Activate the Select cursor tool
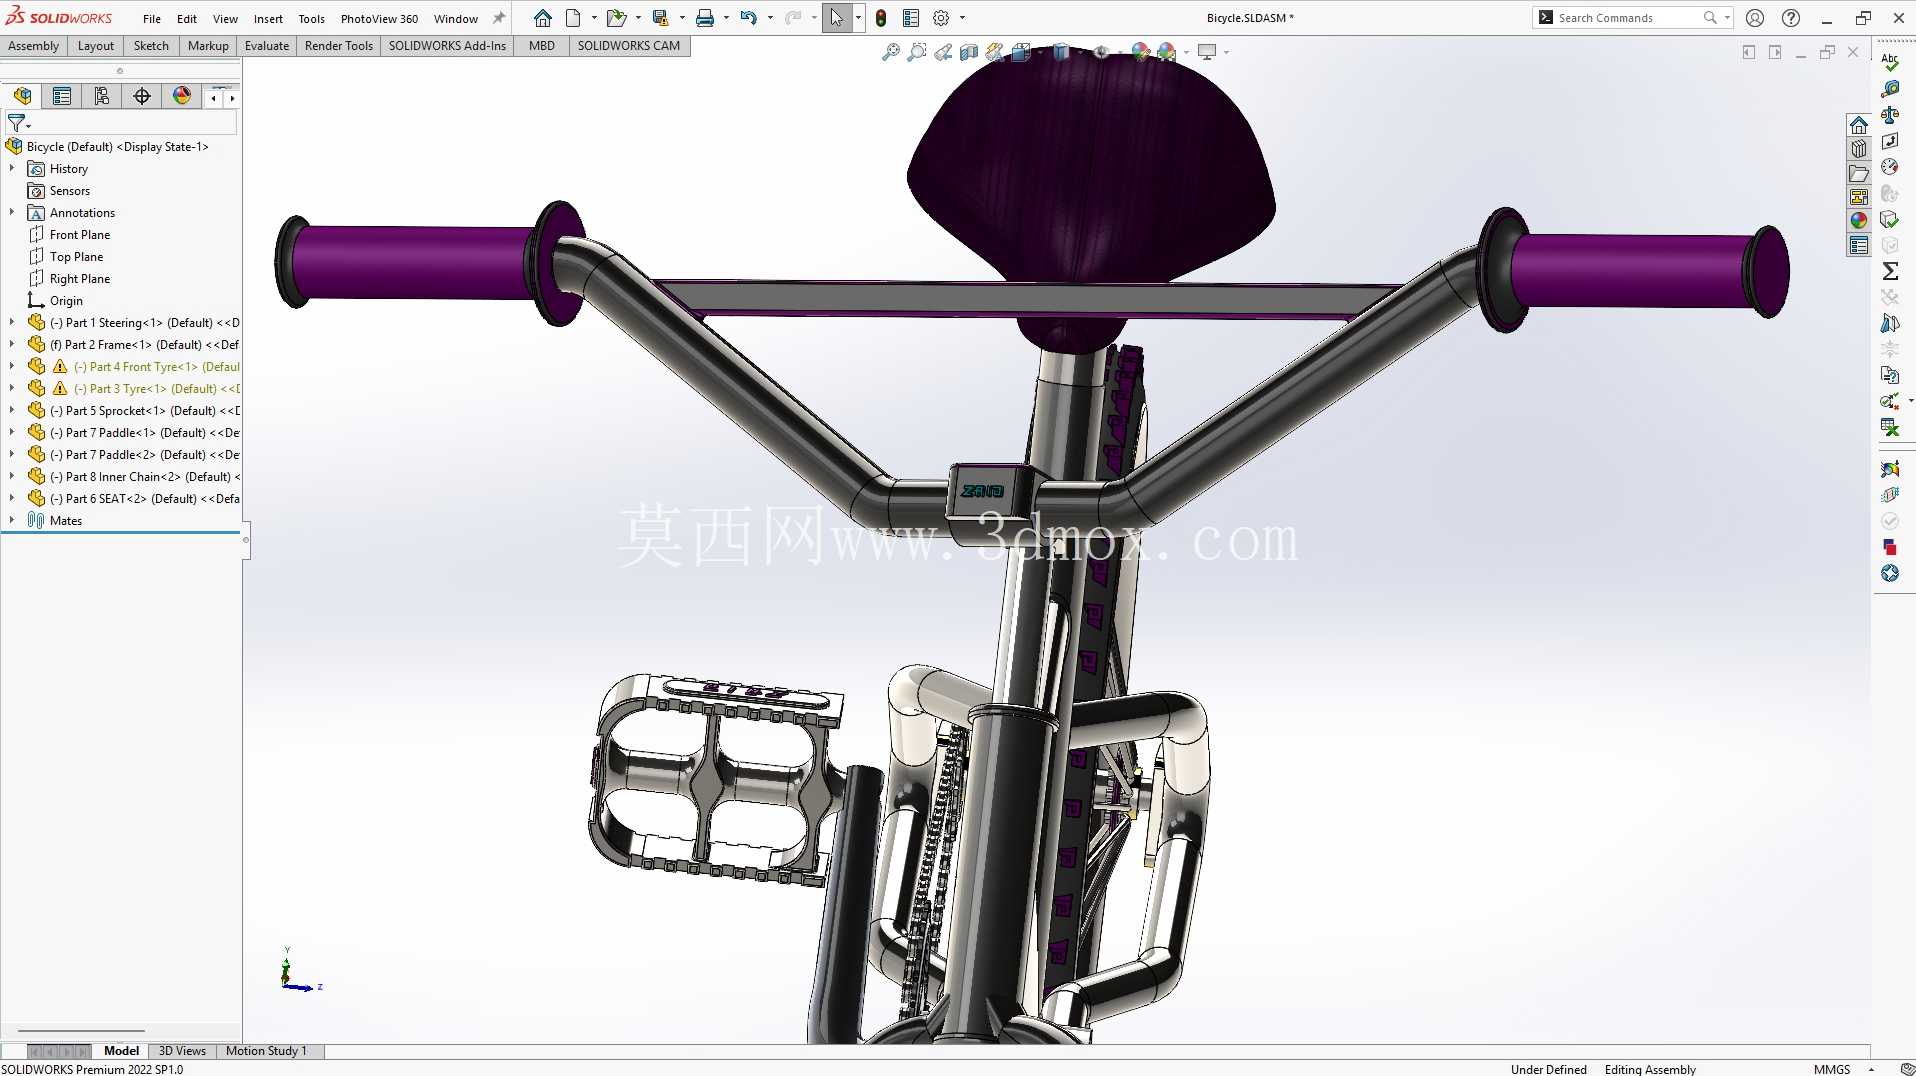 (x=836, y=18)
